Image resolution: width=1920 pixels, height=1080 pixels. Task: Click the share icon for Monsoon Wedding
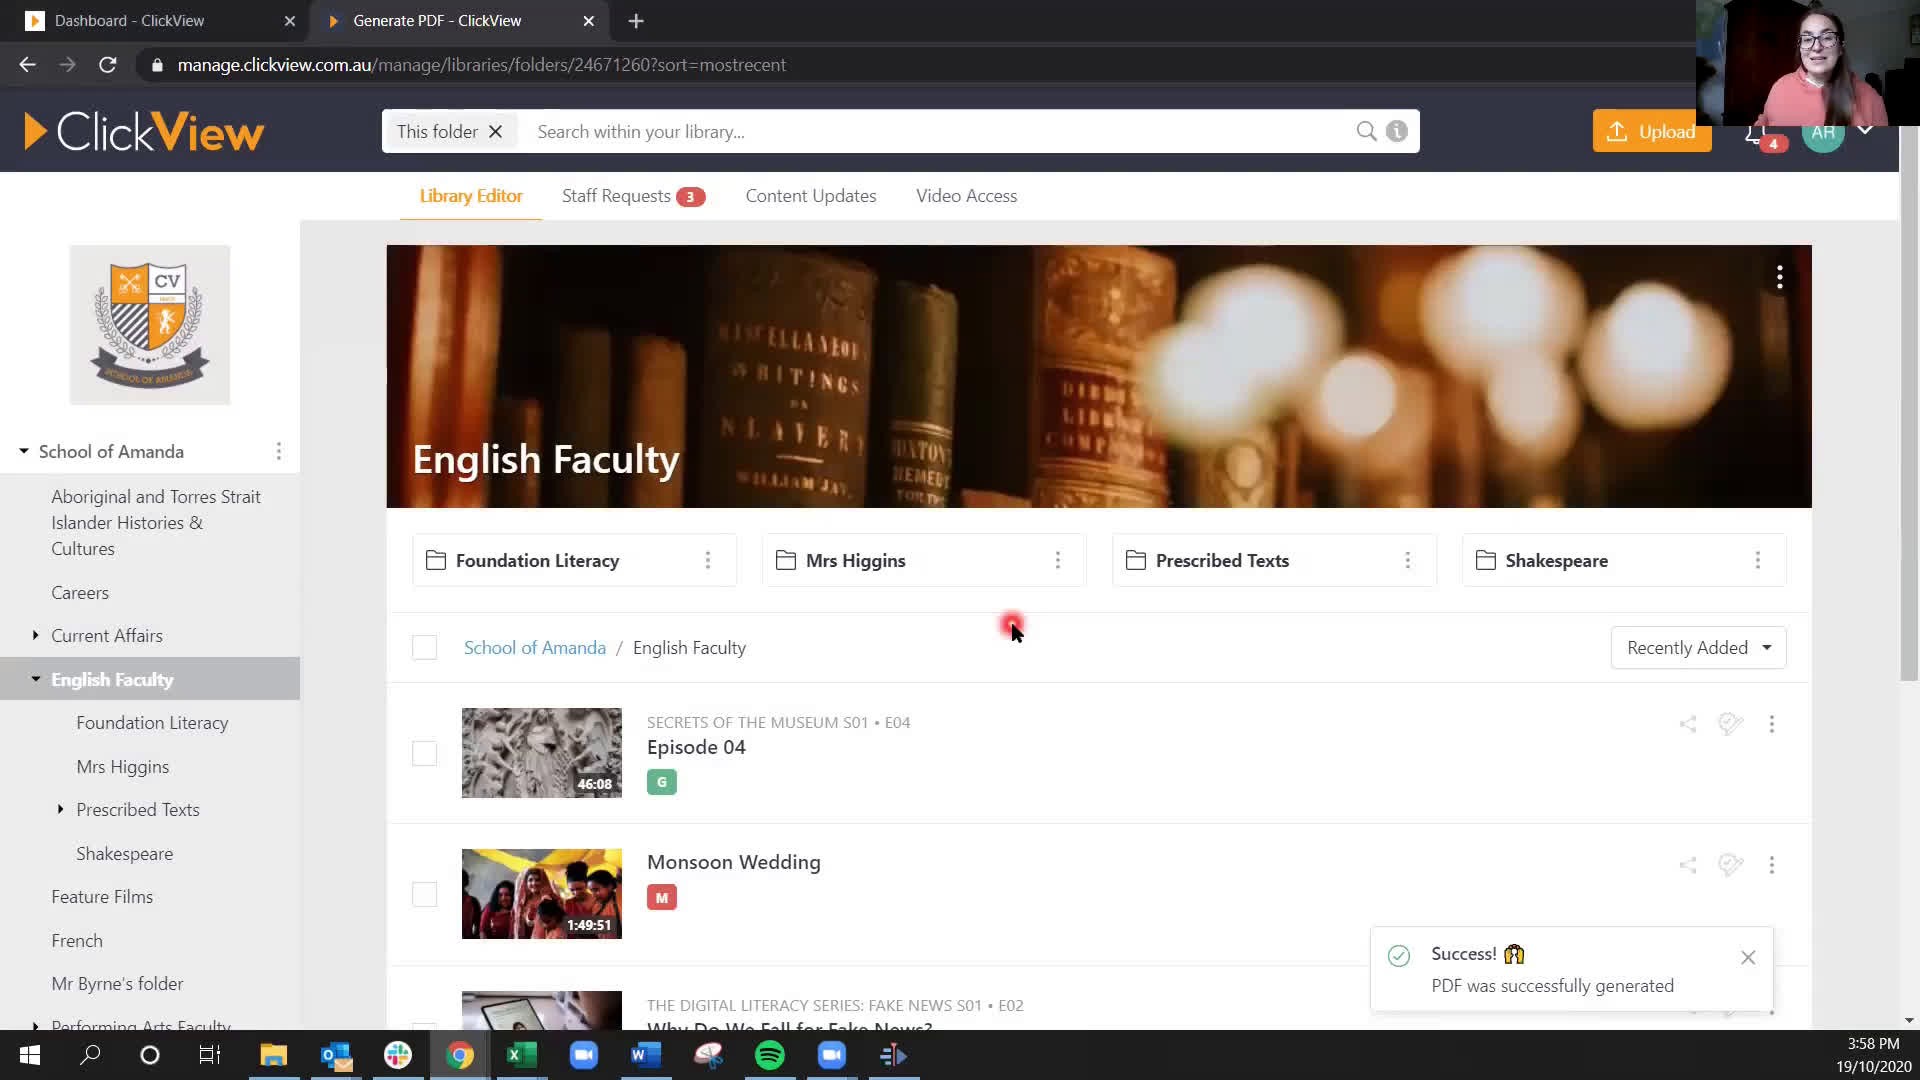pyautogui.click(x=1688, y=864)
